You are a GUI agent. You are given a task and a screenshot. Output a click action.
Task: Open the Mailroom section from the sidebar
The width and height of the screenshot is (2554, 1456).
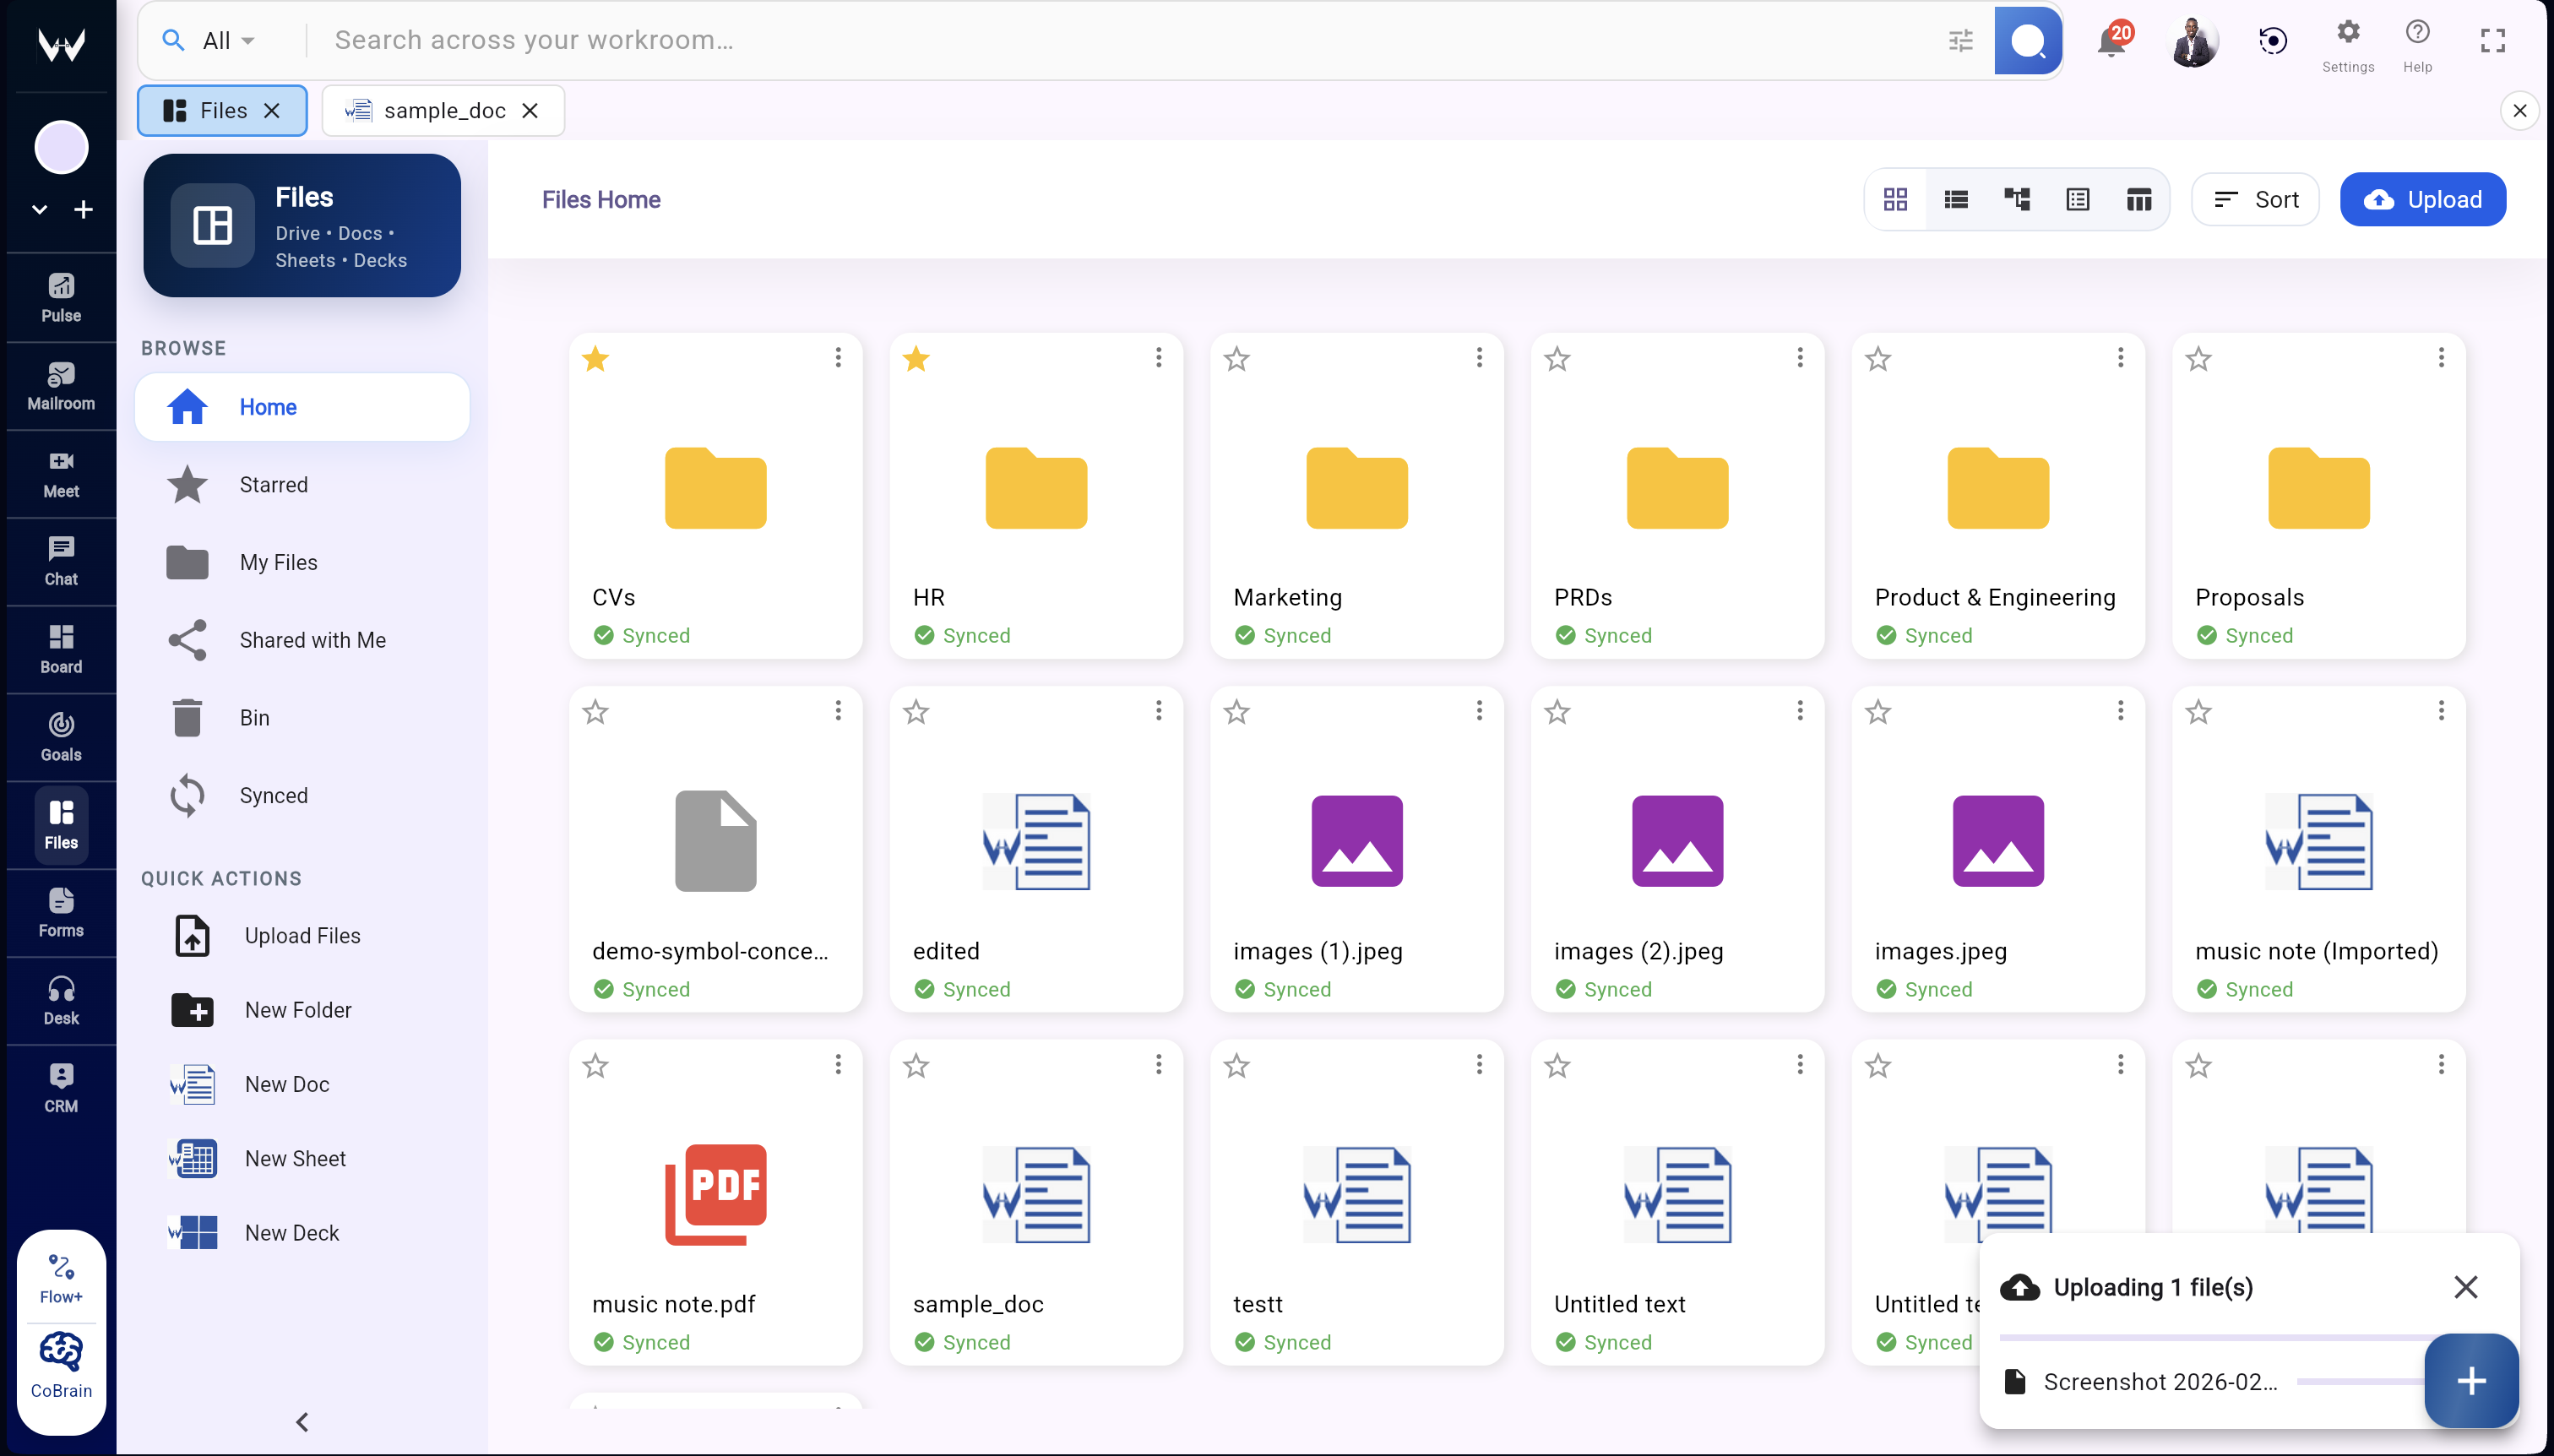(x=60, y=386)
